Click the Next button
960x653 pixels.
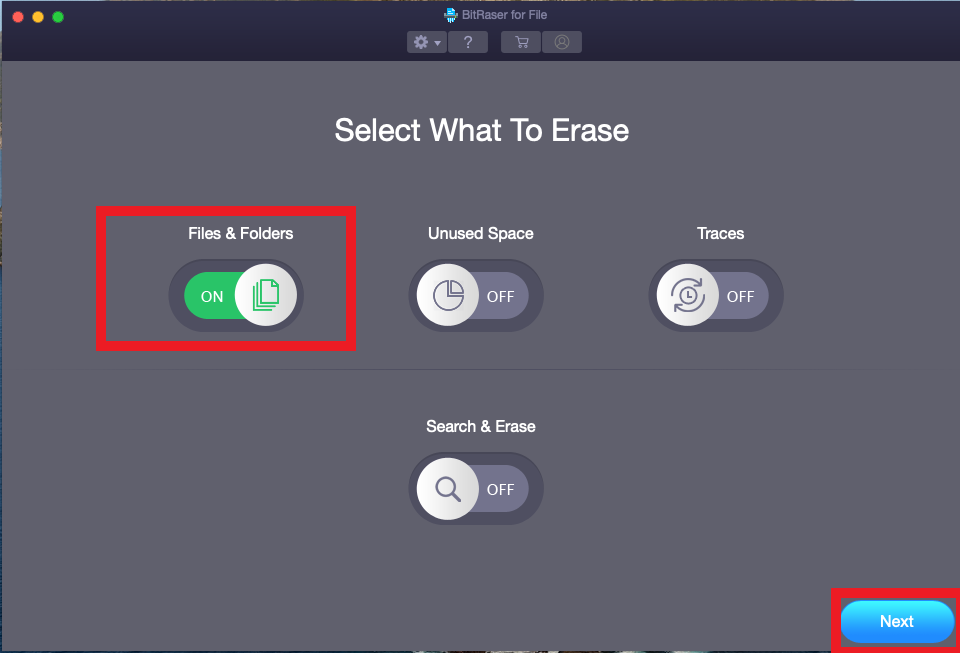click(x=897, y=621)
